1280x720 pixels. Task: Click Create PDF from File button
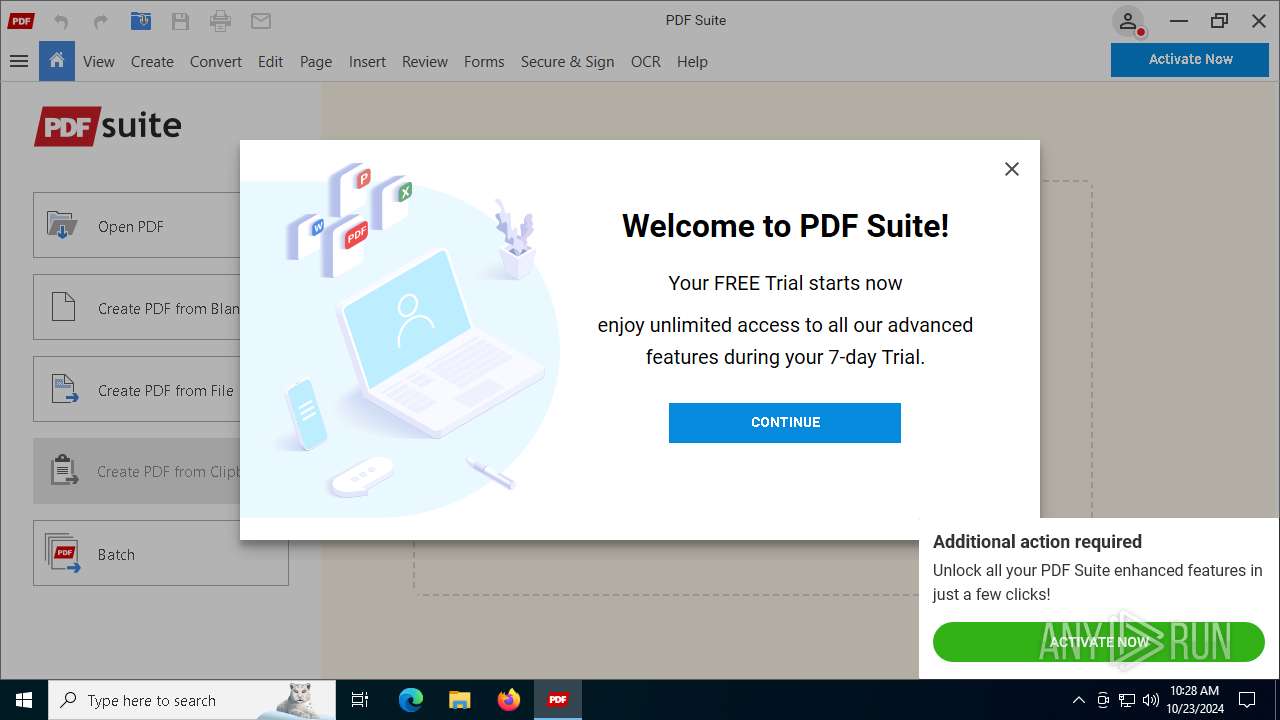click(137, 390)
